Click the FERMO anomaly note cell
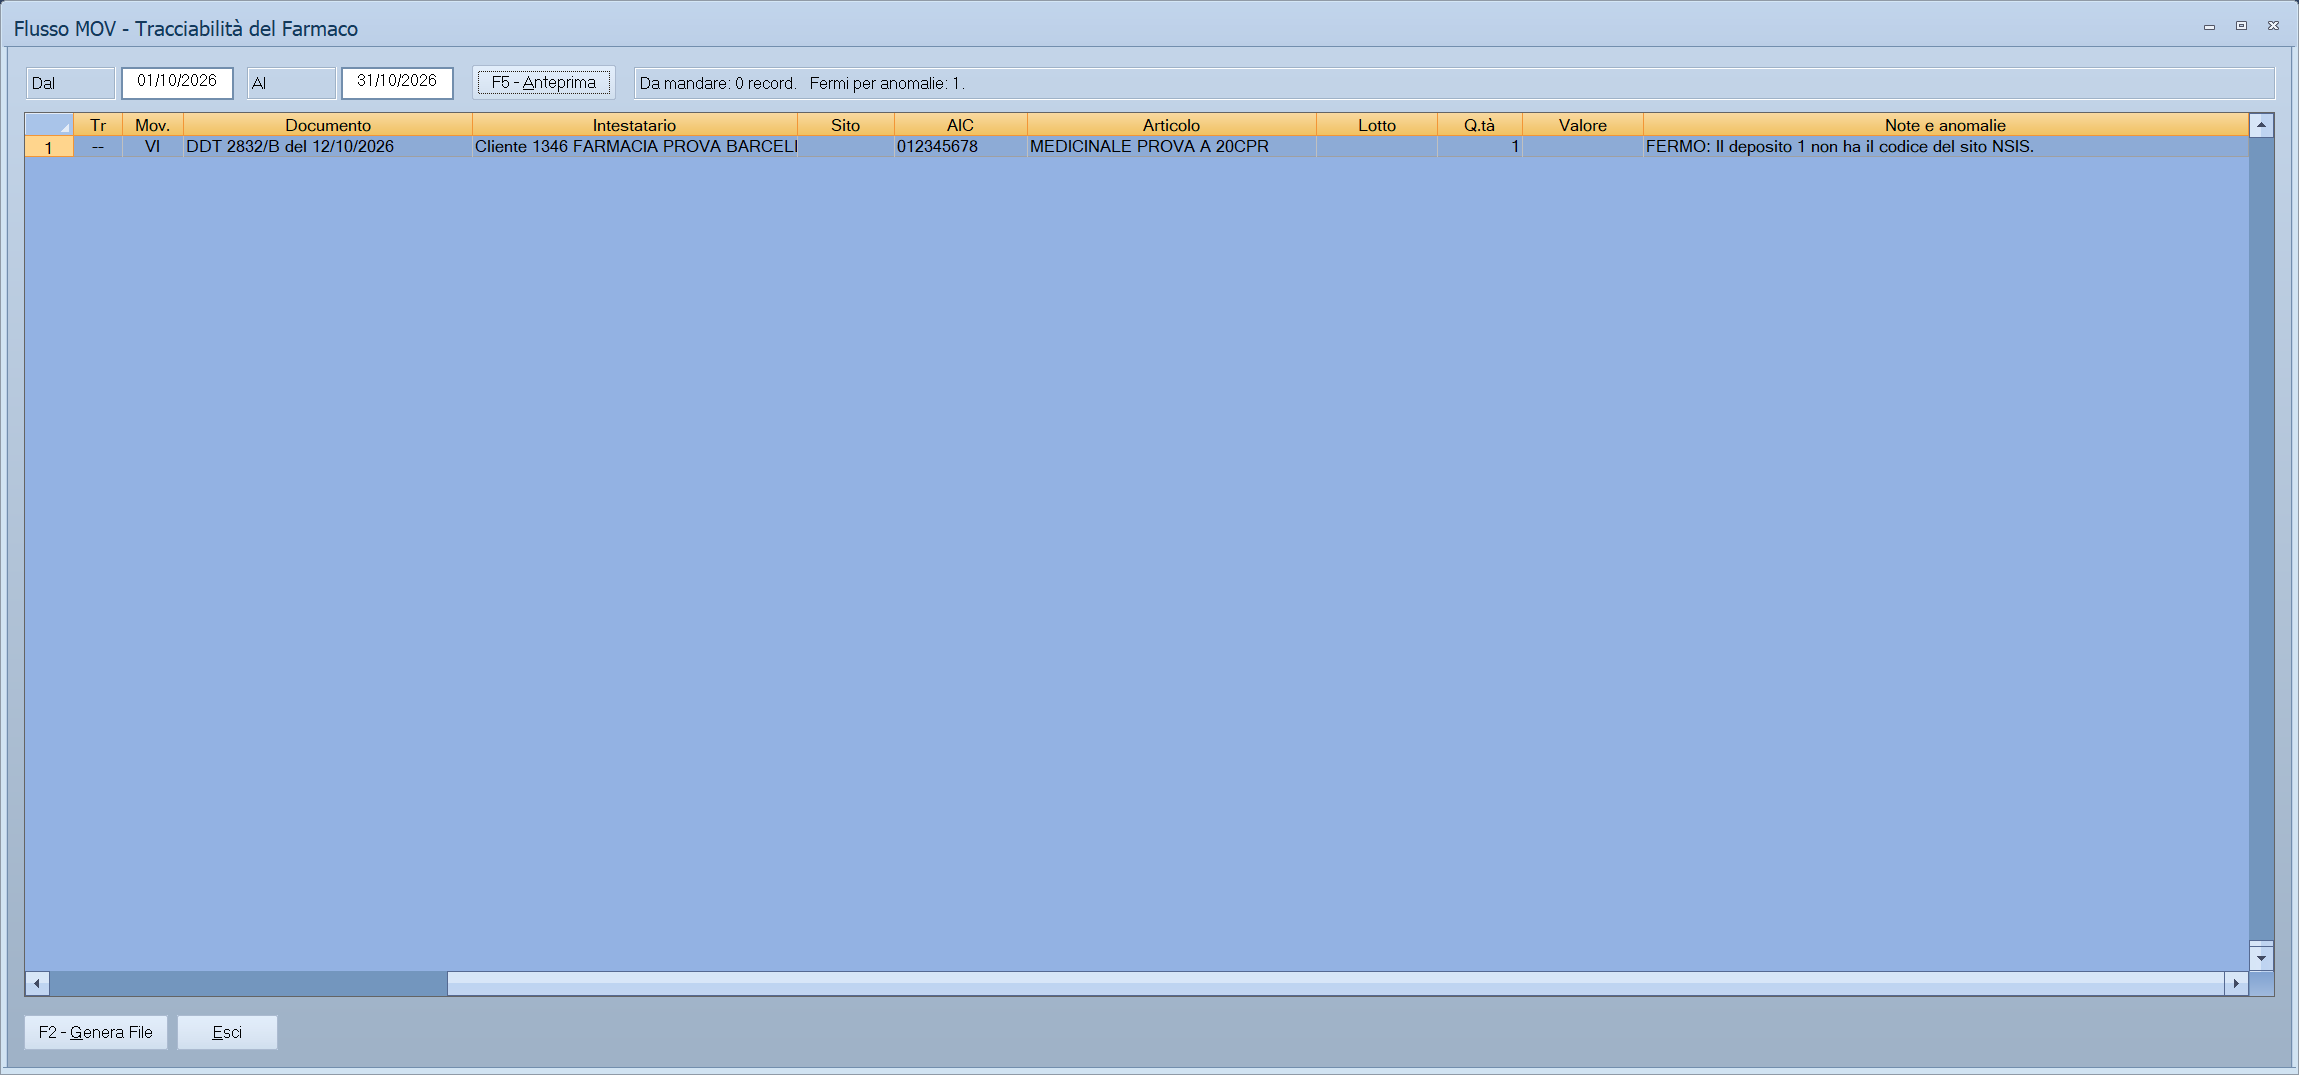This screenshot has width=2299, height=1075. 1945,147
